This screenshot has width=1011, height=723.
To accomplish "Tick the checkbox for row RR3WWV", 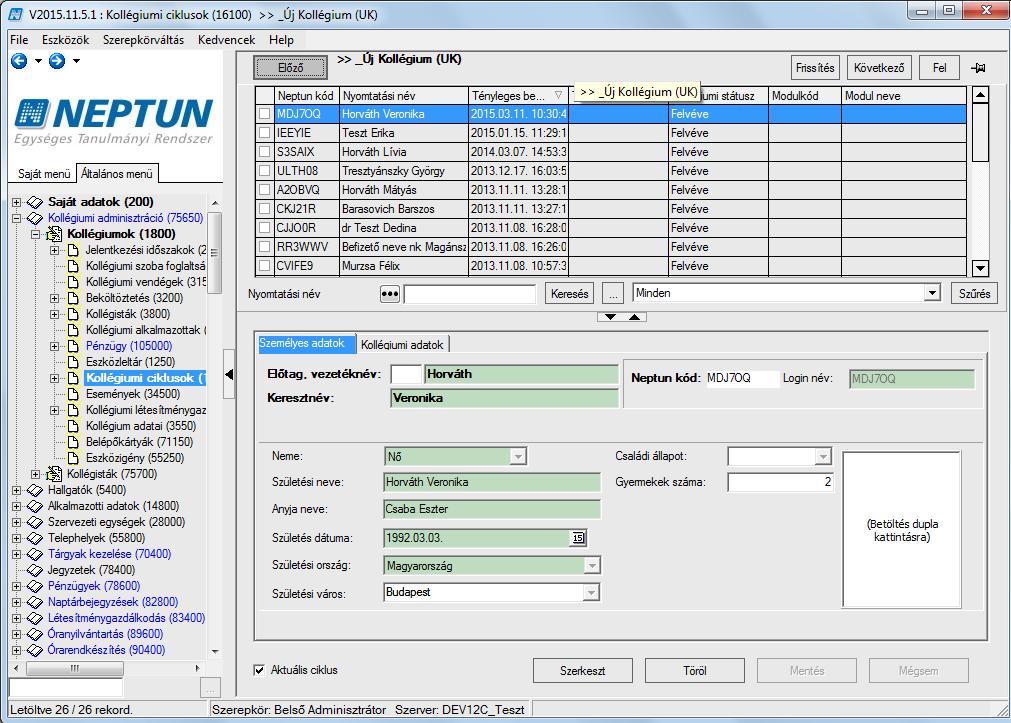I will [x=264, y=247].
